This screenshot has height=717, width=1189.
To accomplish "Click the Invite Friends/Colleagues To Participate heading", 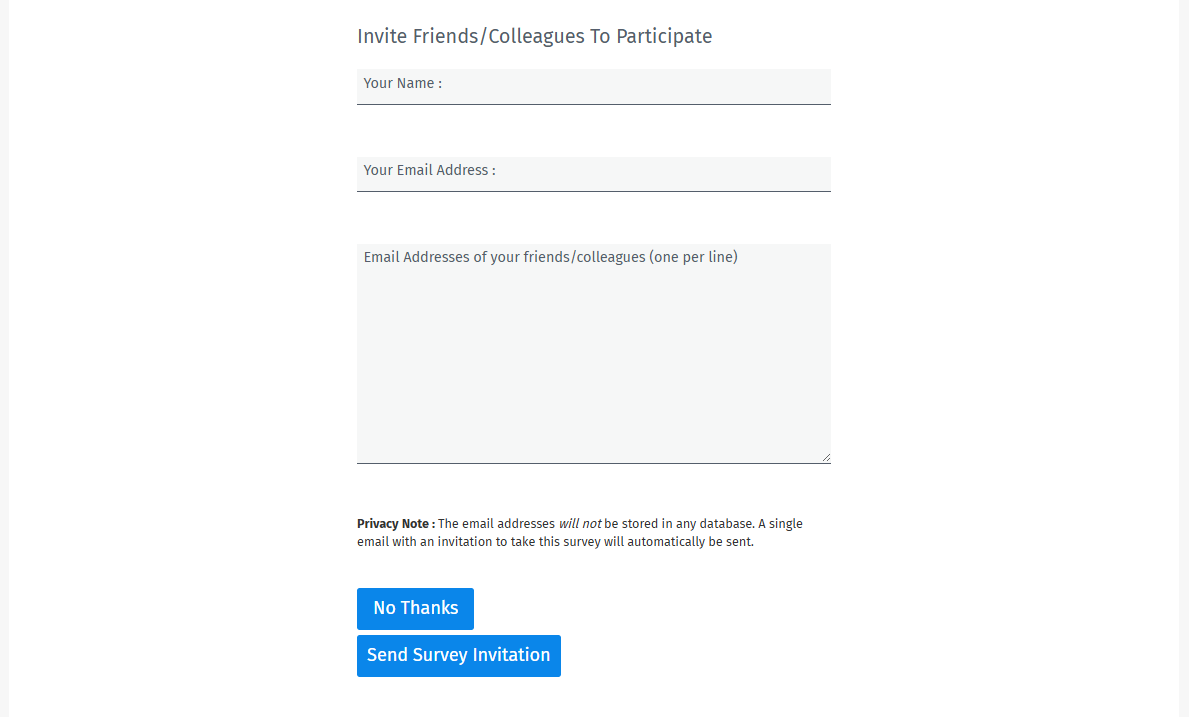I will [534, 36].
